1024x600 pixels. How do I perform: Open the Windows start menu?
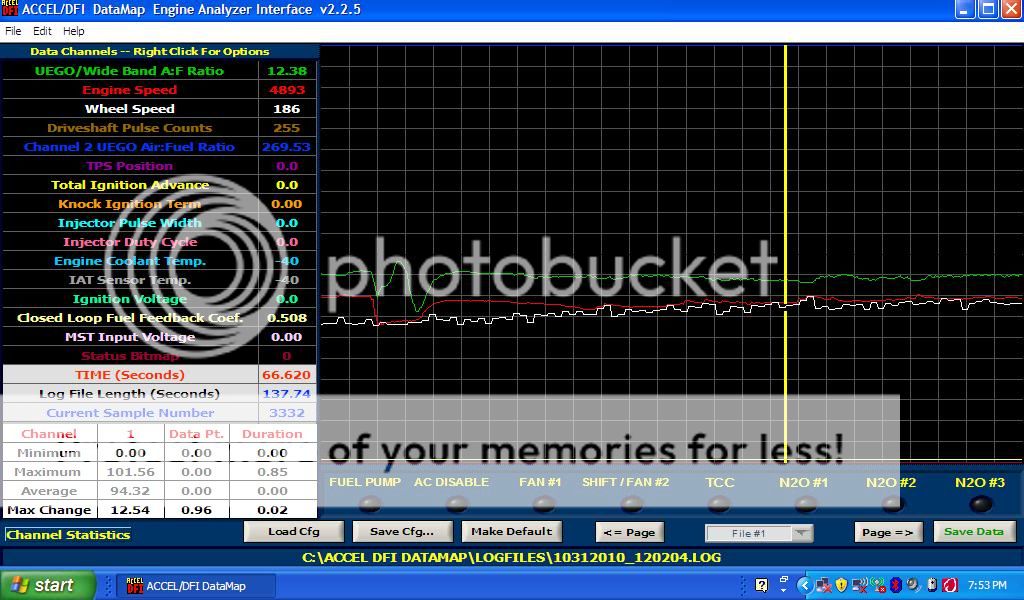pyautogui.click(x=47, y=585)
